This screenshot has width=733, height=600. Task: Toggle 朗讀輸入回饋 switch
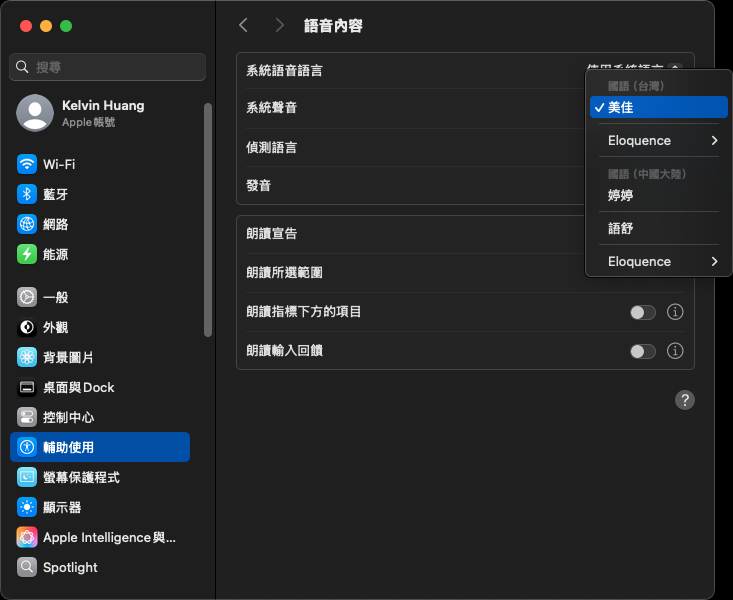[x=642, y=351]
